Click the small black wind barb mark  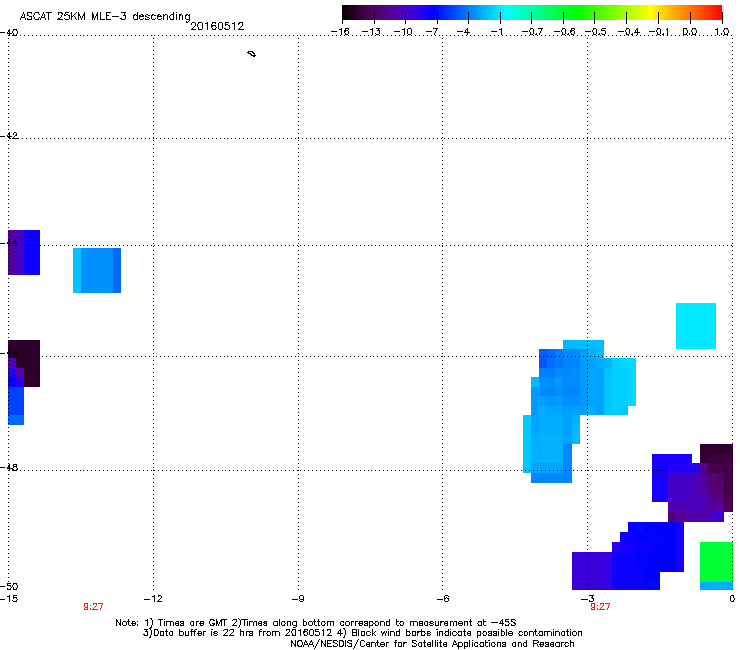click(252, 54)
